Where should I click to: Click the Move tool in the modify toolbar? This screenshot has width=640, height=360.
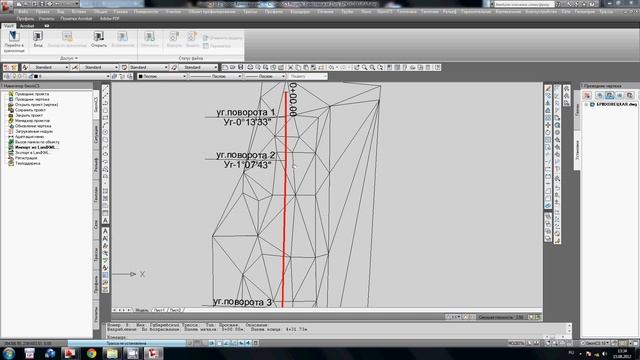pos(548,125)
